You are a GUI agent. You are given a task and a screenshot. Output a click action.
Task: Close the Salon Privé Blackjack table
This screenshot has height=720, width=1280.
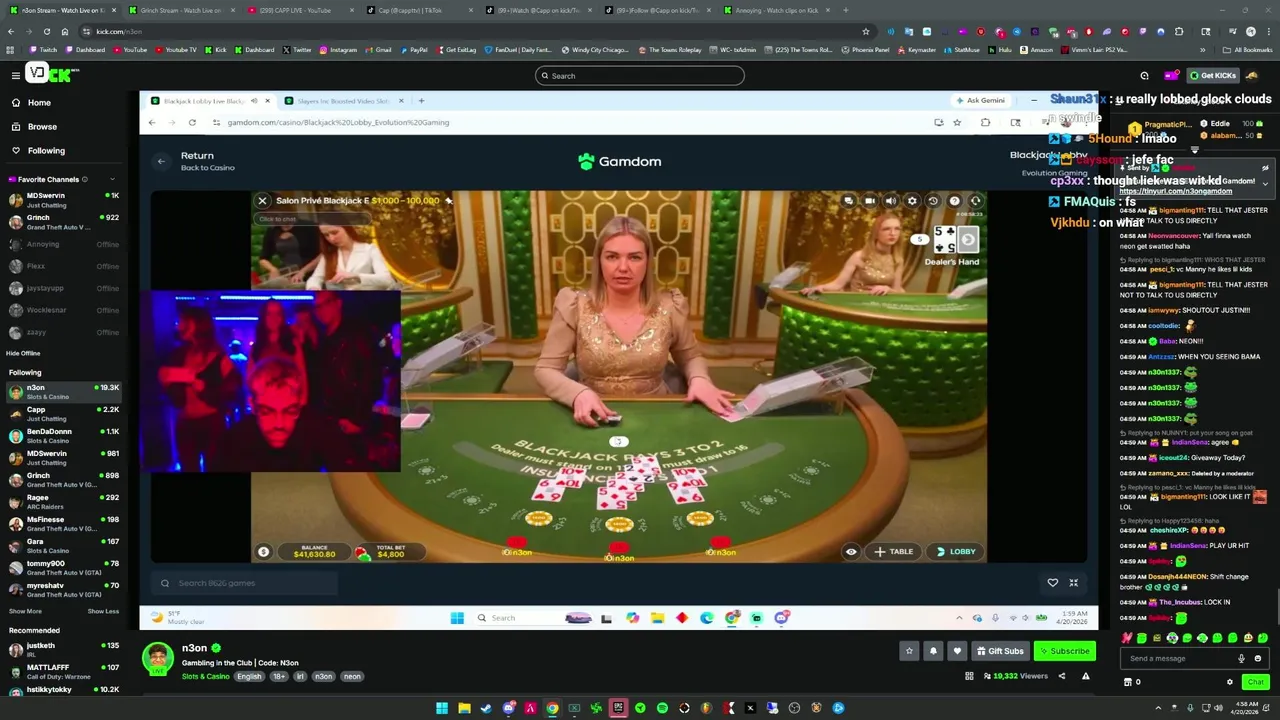pos(262,201)
